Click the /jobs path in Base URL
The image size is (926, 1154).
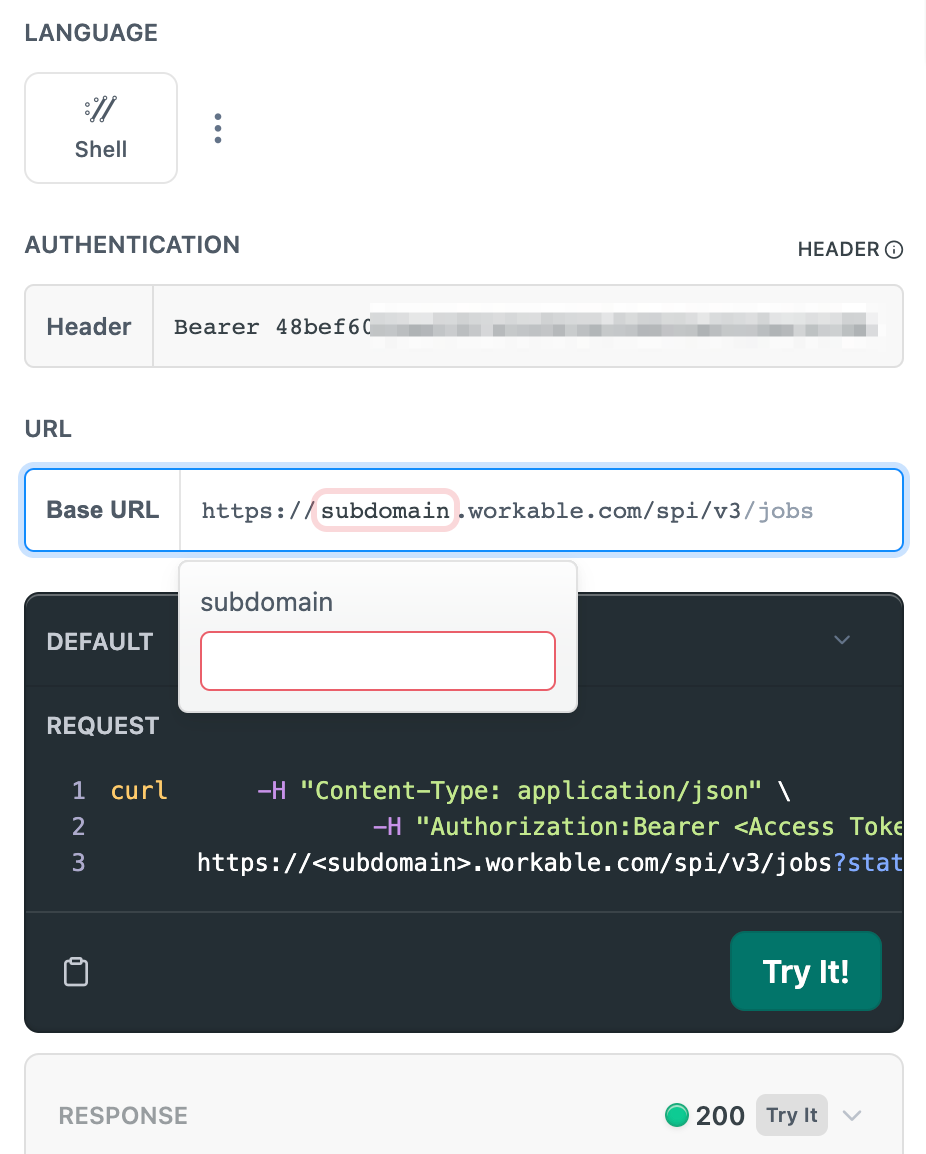pyautogui.click(x=778, y=511)
